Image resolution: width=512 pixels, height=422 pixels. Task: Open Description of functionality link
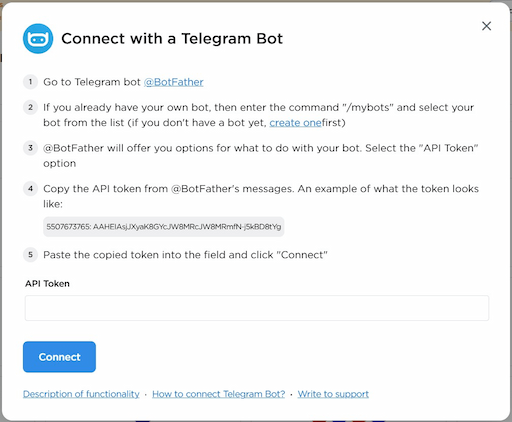81,394
